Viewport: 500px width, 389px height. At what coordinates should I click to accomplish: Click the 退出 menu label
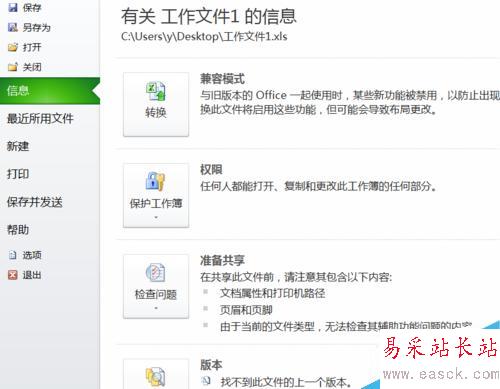click(x=32, y=275)
